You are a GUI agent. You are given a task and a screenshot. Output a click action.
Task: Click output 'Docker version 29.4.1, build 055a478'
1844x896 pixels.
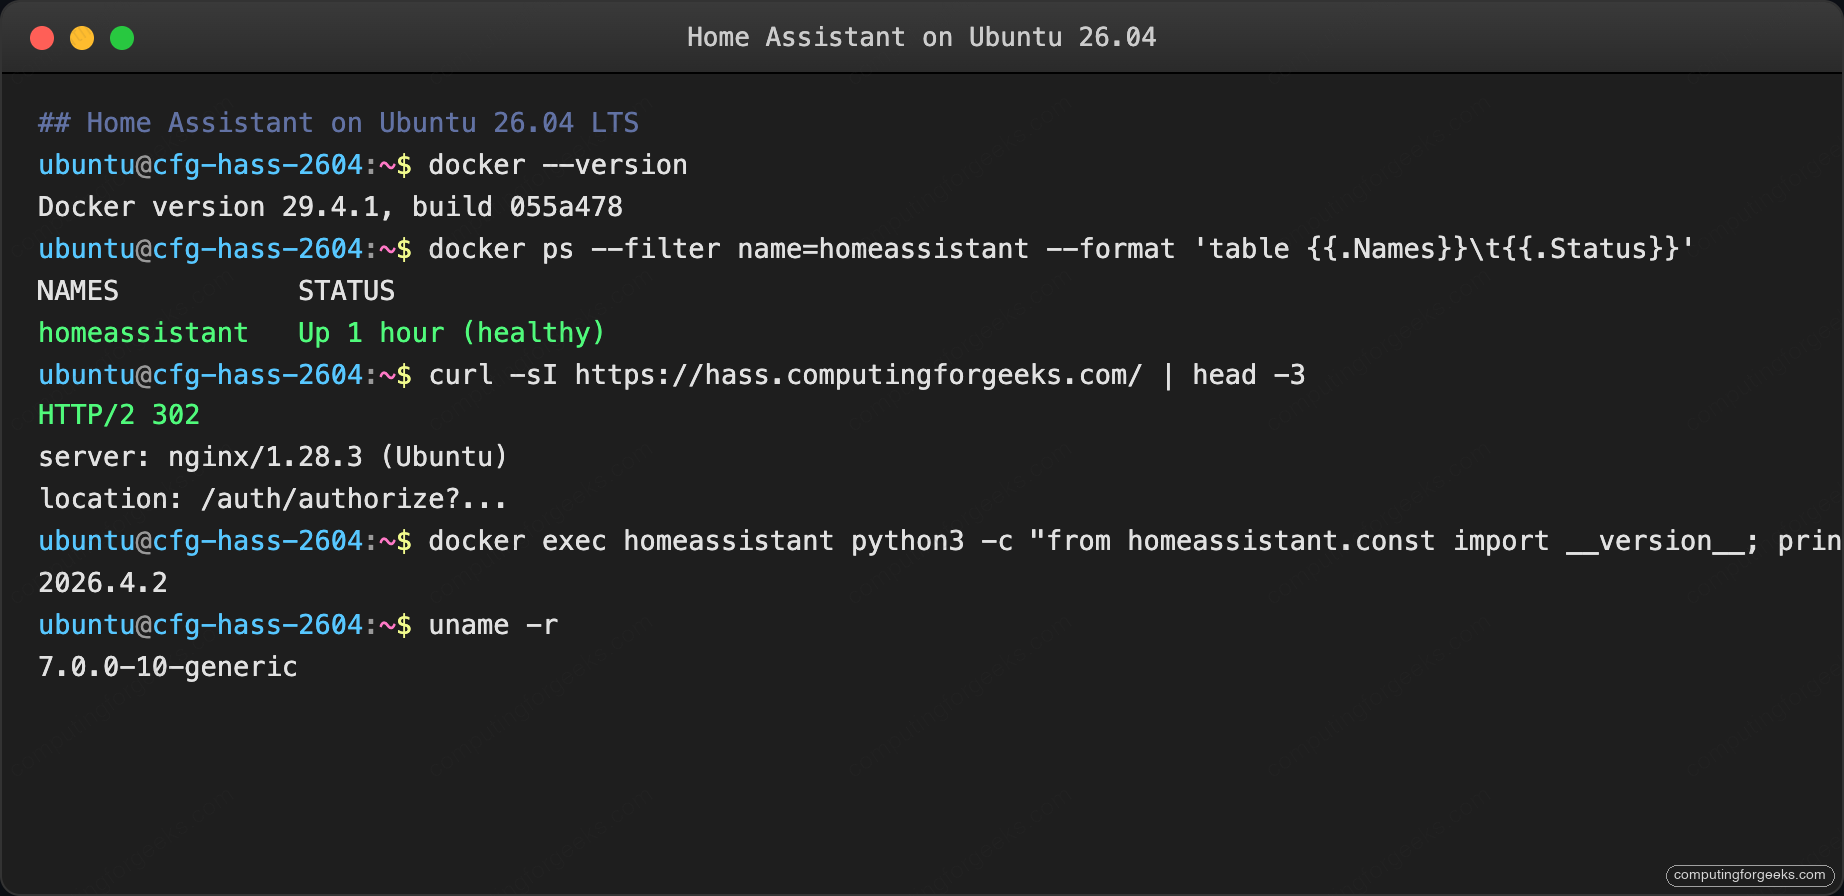pyautogui.click(x=330, y=207)
